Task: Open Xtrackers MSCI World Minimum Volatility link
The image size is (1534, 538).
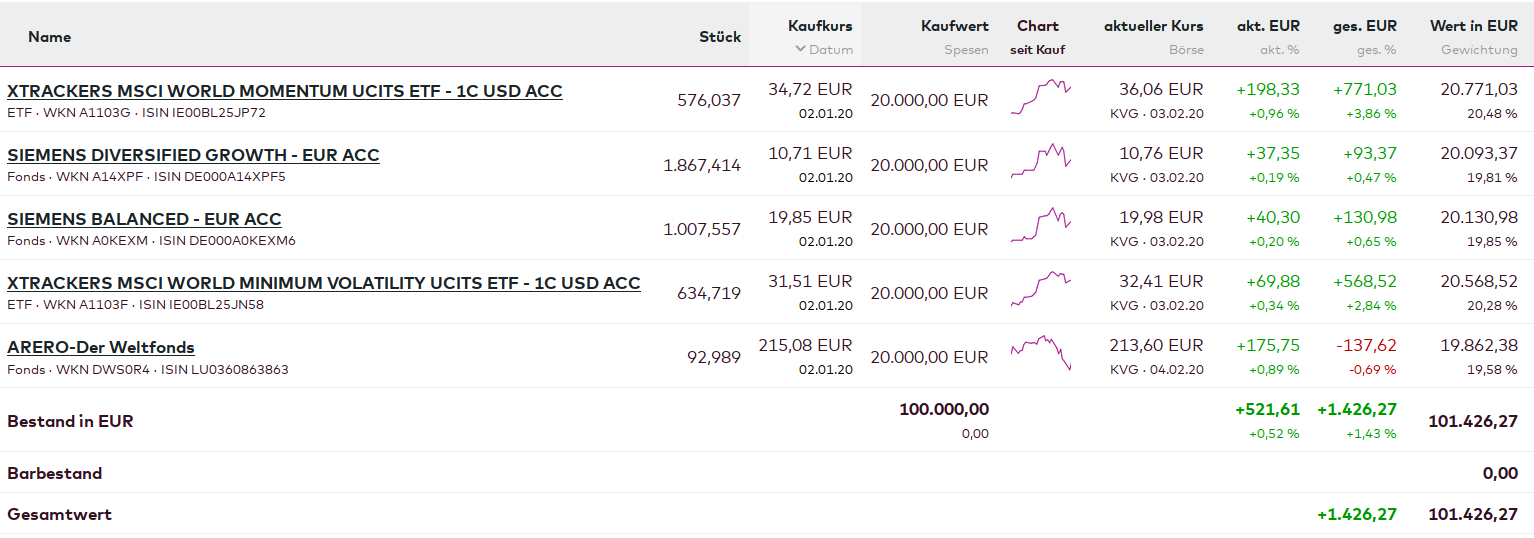Action: pos(323,283)
